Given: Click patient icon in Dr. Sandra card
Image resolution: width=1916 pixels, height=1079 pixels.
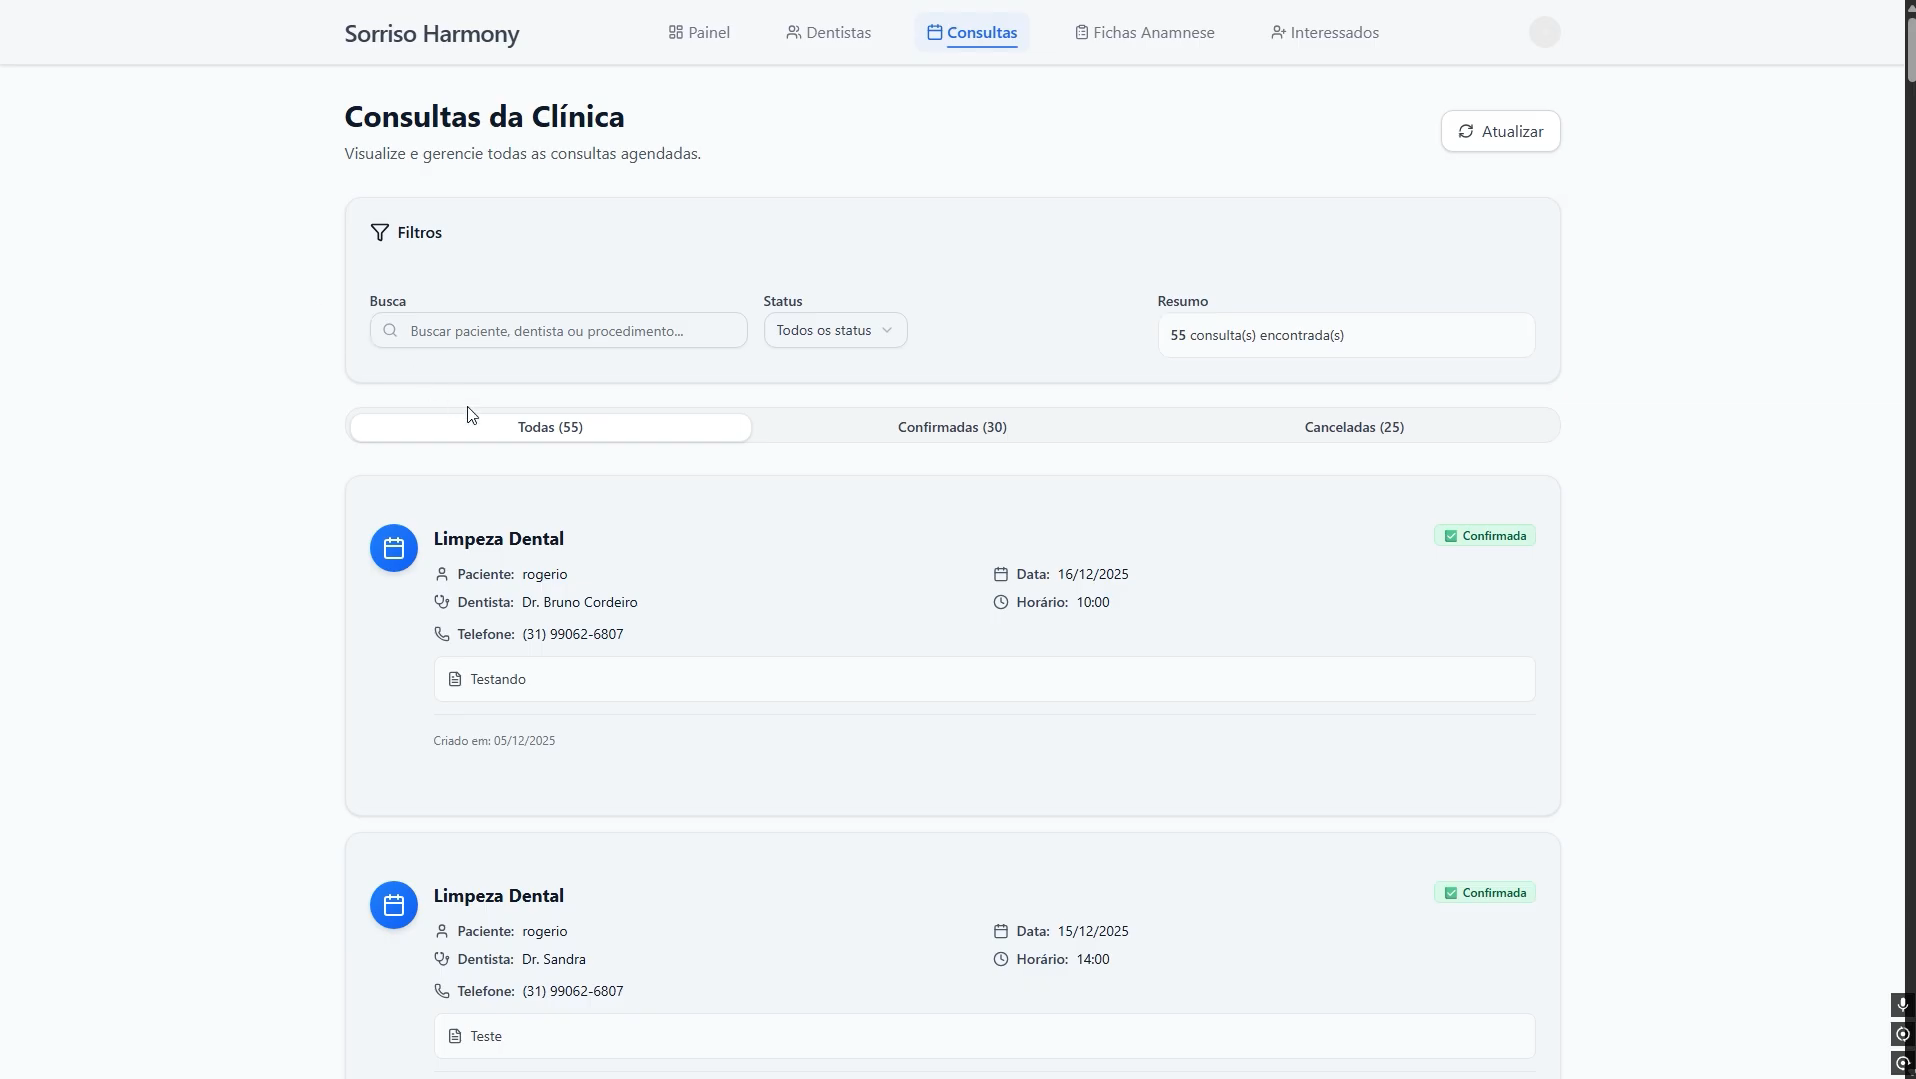Looking at the screenshot, I should point(442,931).
